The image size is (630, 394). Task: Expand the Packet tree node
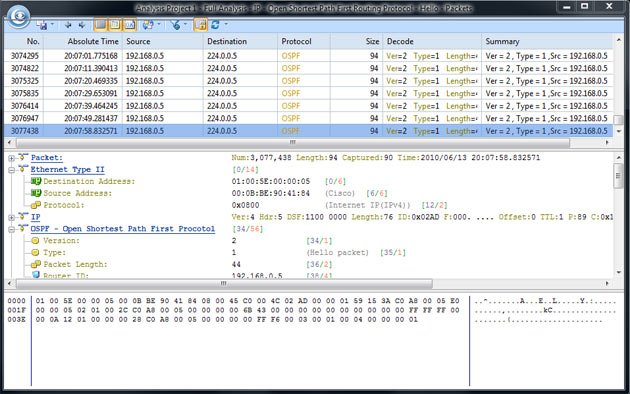[x=11, y=158]
